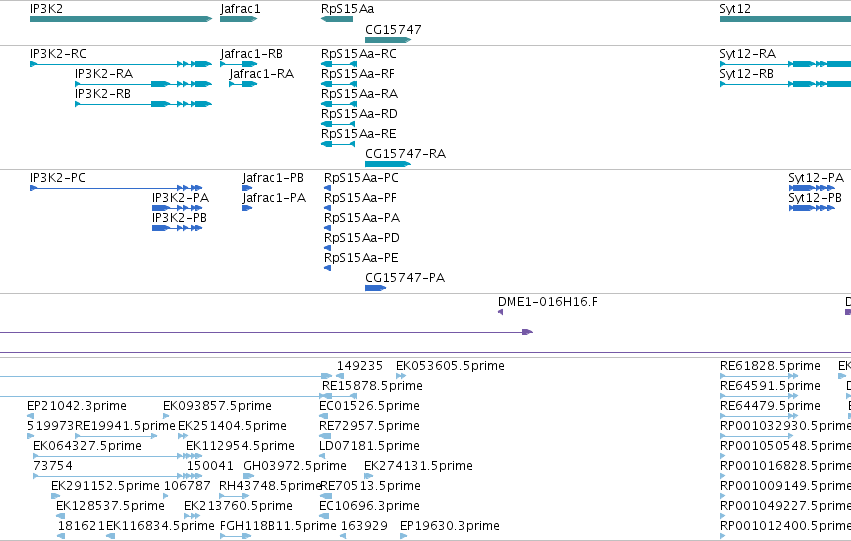Select the RE19941.5prime EST label
Image resolution: width=851 pixels, height=541 pixels.
(x=125, y=427)
